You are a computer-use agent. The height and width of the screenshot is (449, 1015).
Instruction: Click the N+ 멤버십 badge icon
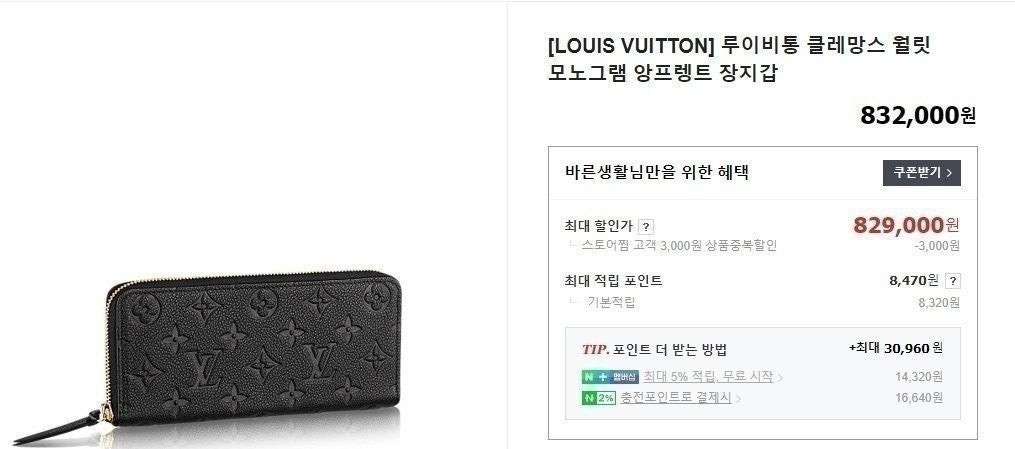pos(610,377)
